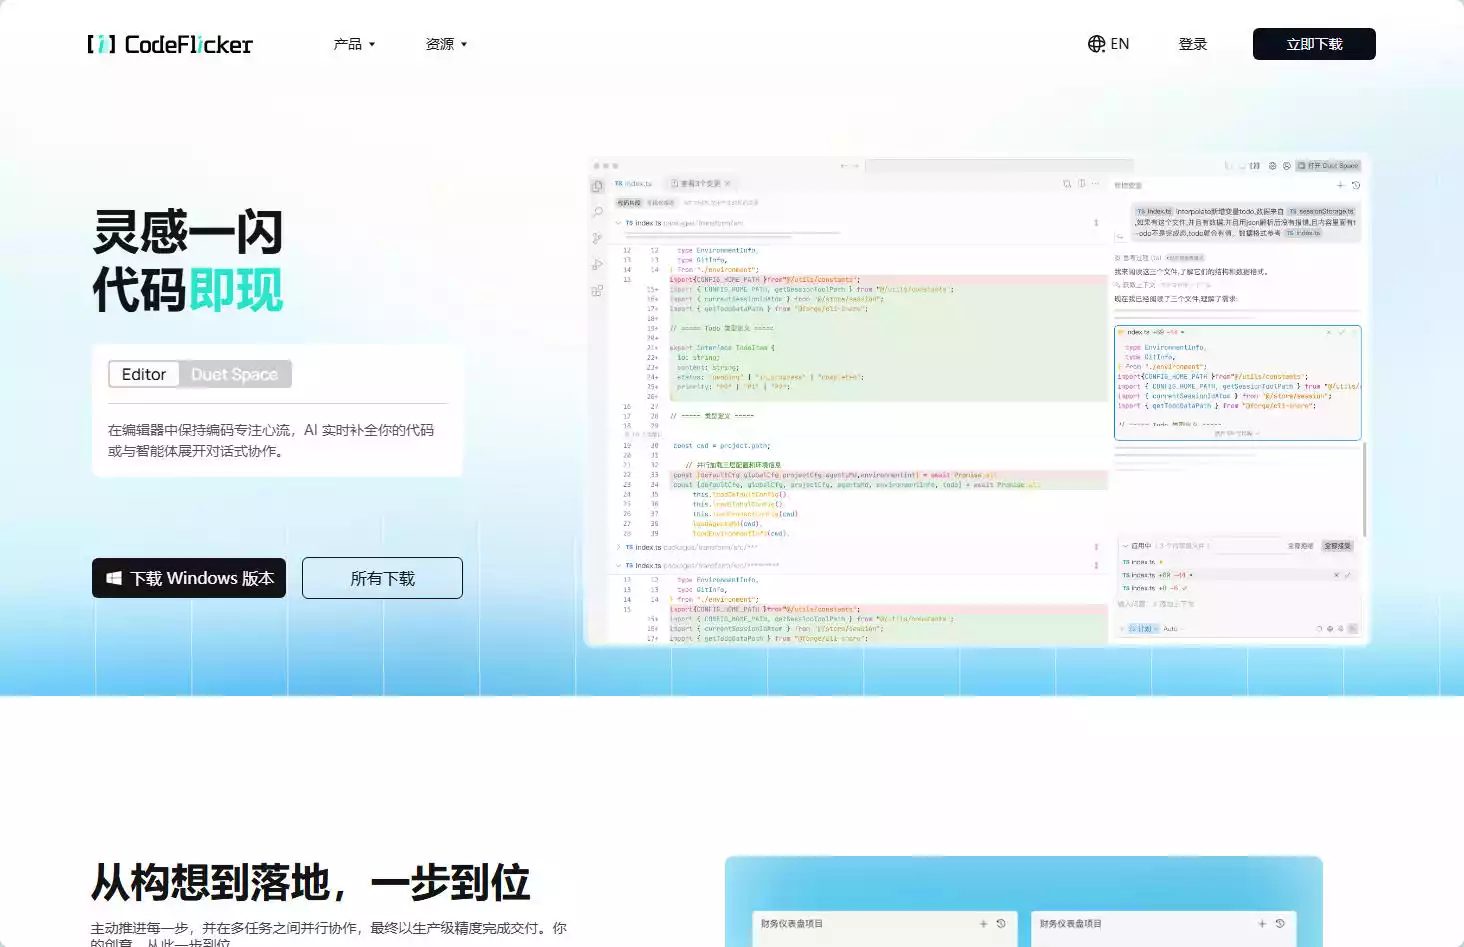Click the 立即下载 button
Viewport: 1464px width, 947px height.
(1314, 44)
